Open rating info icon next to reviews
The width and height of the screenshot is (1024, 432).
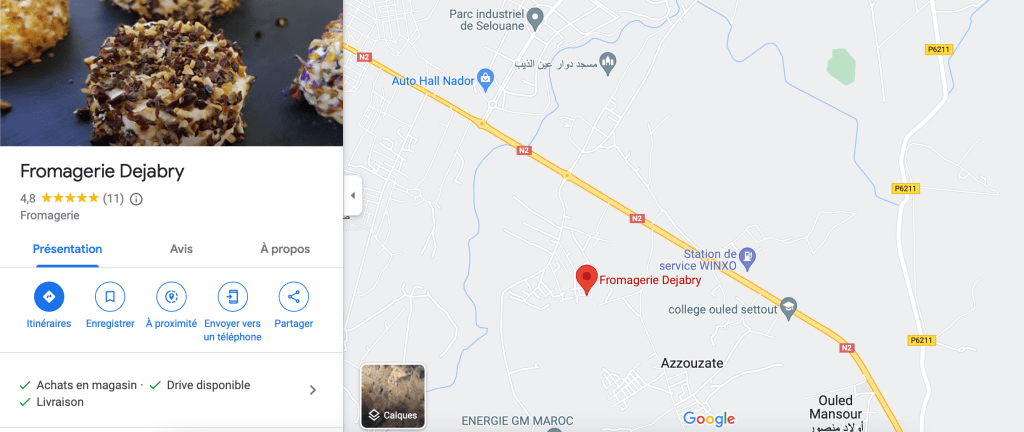tap(136, 199)
